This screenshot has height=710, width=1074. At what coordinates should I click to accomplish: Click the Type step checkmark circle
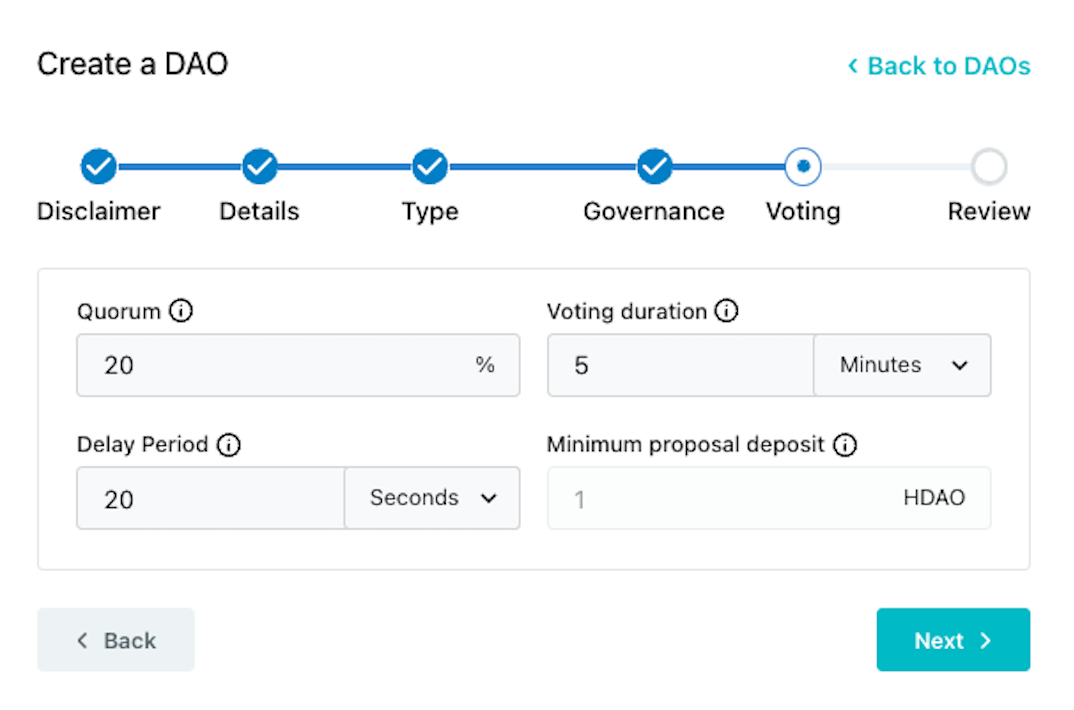430,167
